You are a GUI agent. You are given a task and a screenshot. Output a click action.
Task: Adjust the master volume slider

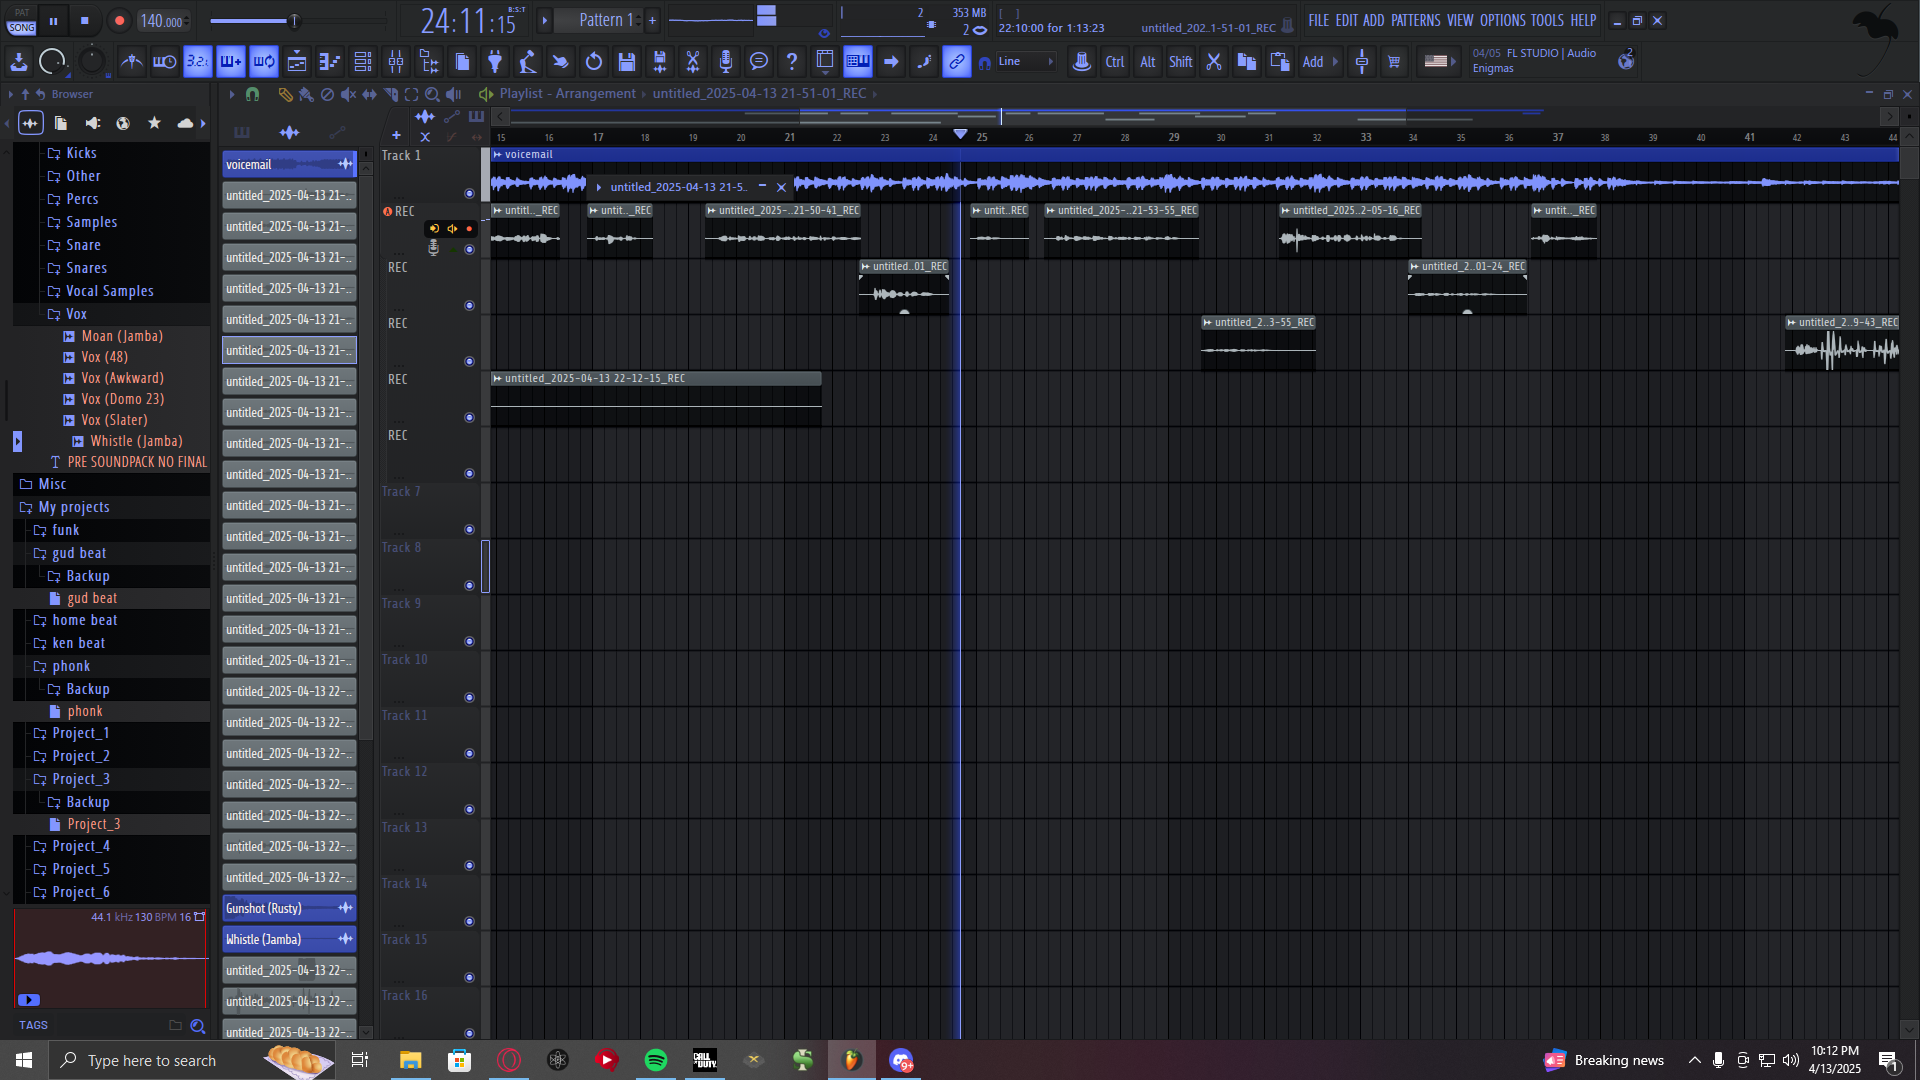click(294, 21)
